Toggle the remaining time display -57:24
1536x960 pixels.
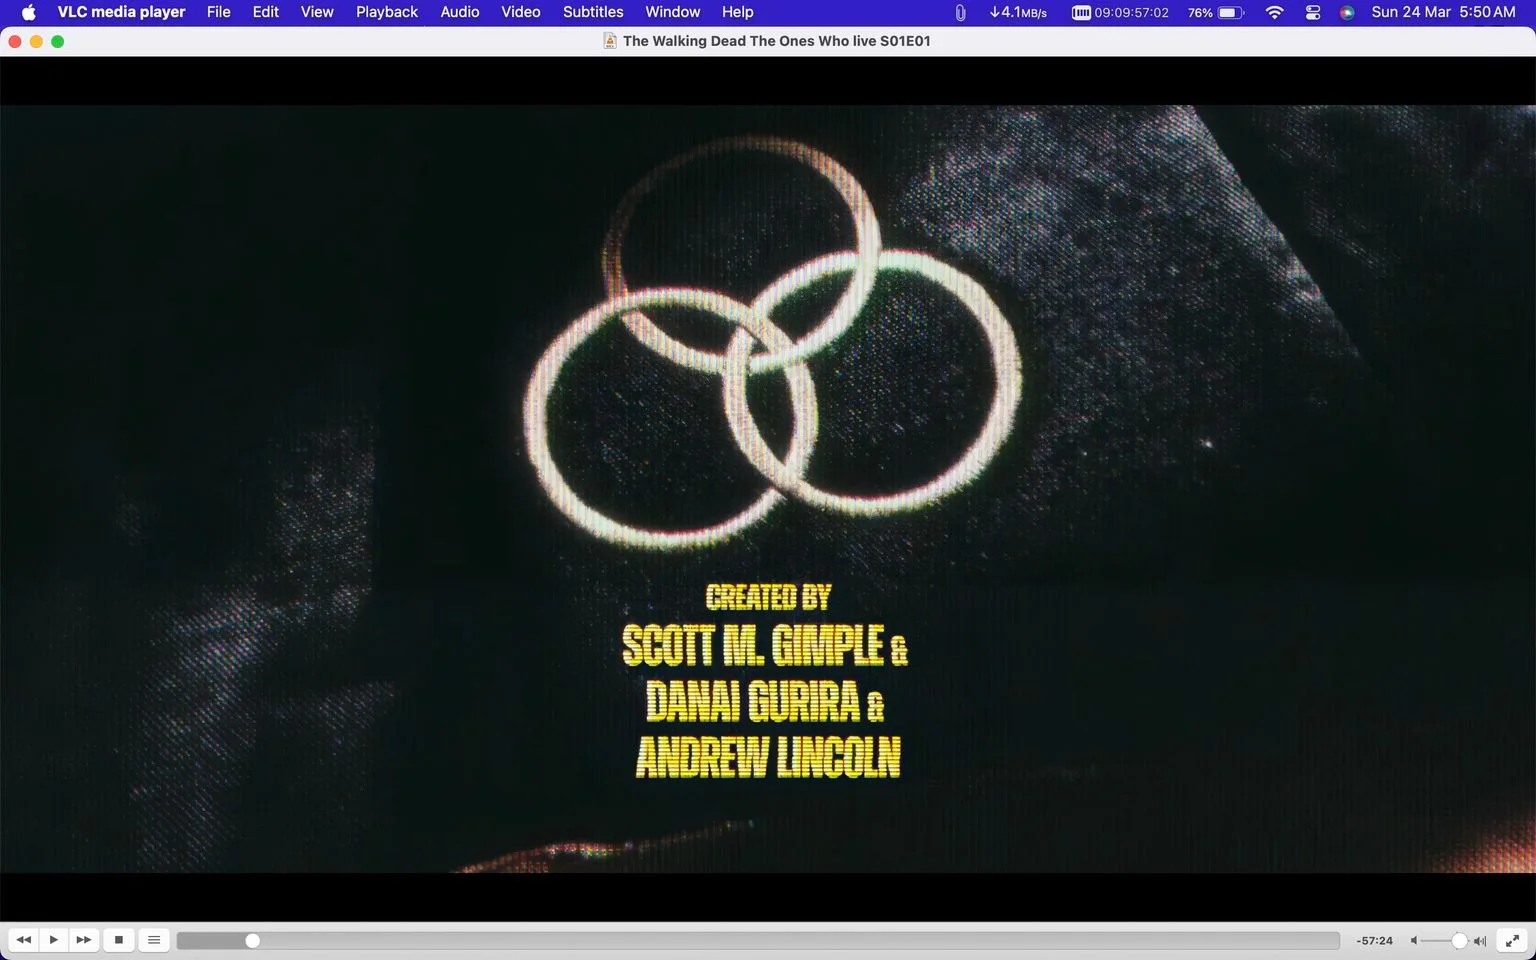click(x=1374, y=940)
